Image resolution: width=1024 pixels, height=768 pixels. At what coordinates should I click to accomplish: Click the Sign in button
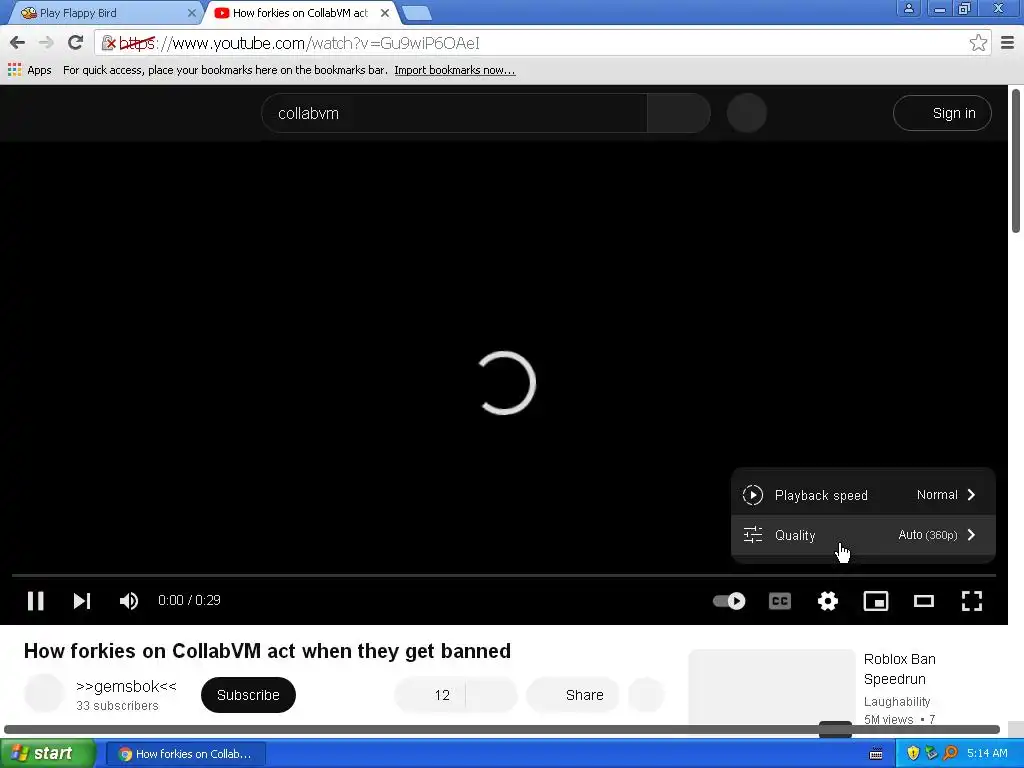tap(942, 113)
